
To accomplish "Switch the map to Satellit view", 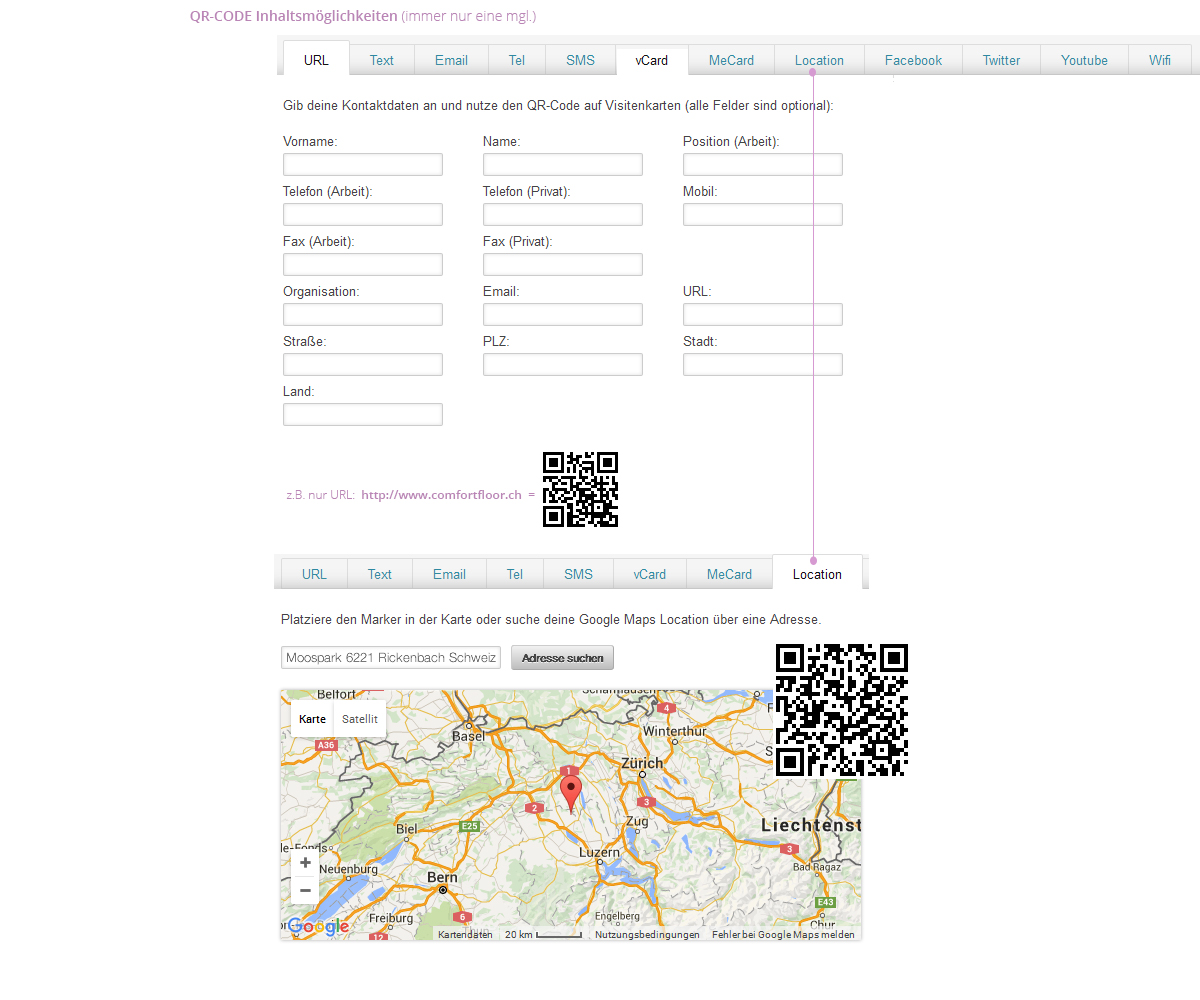I will [x=360, y=719].
